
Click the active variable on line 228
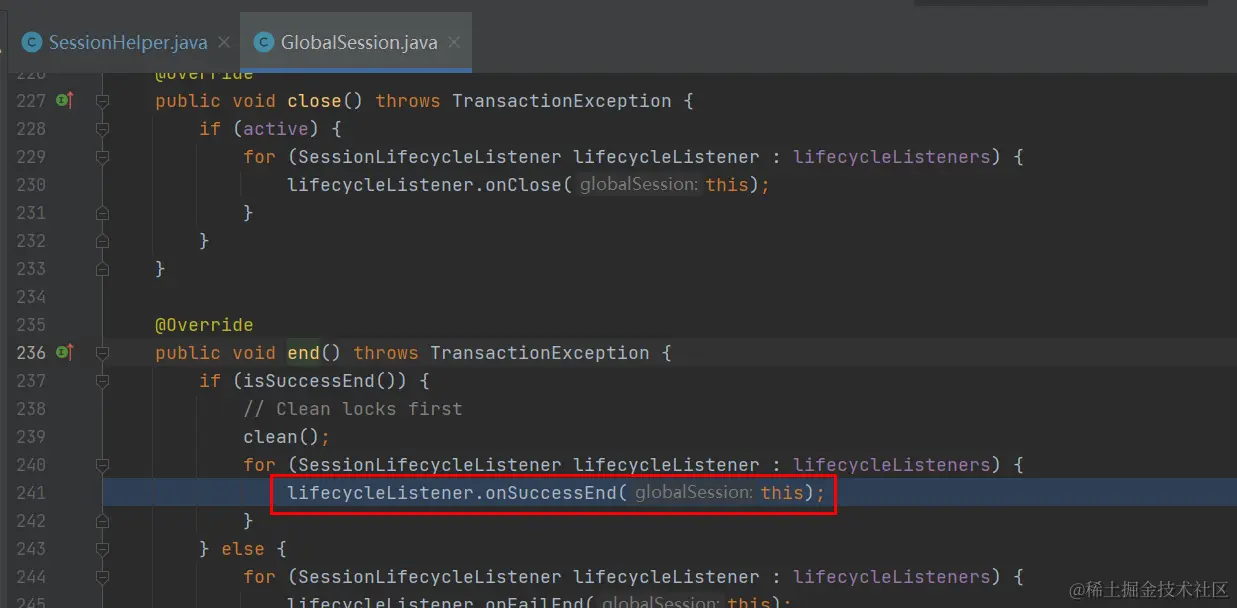(x=275, y=129)
